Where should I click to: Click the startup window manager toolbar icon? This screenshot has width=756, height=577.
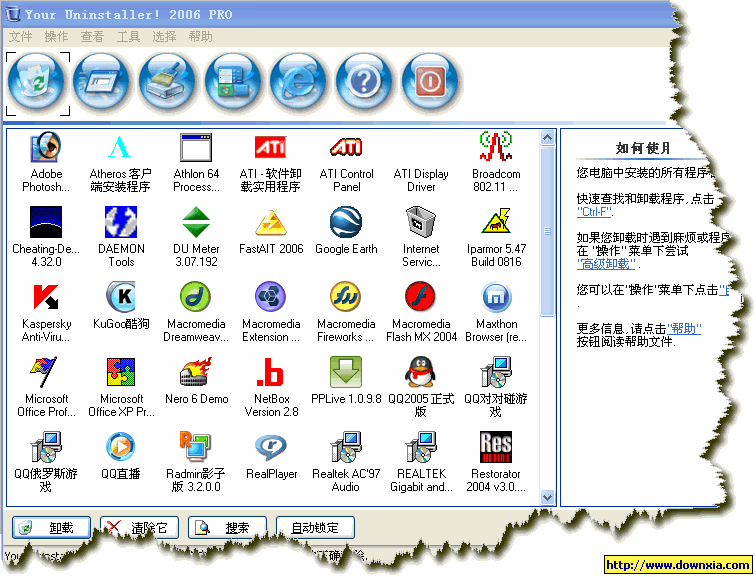(x=102, y=83)
